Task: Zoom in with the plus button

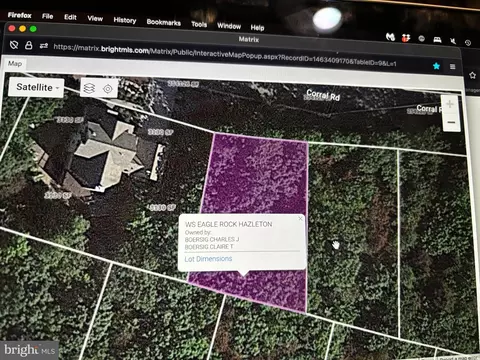Action: [x=450, y=104]
